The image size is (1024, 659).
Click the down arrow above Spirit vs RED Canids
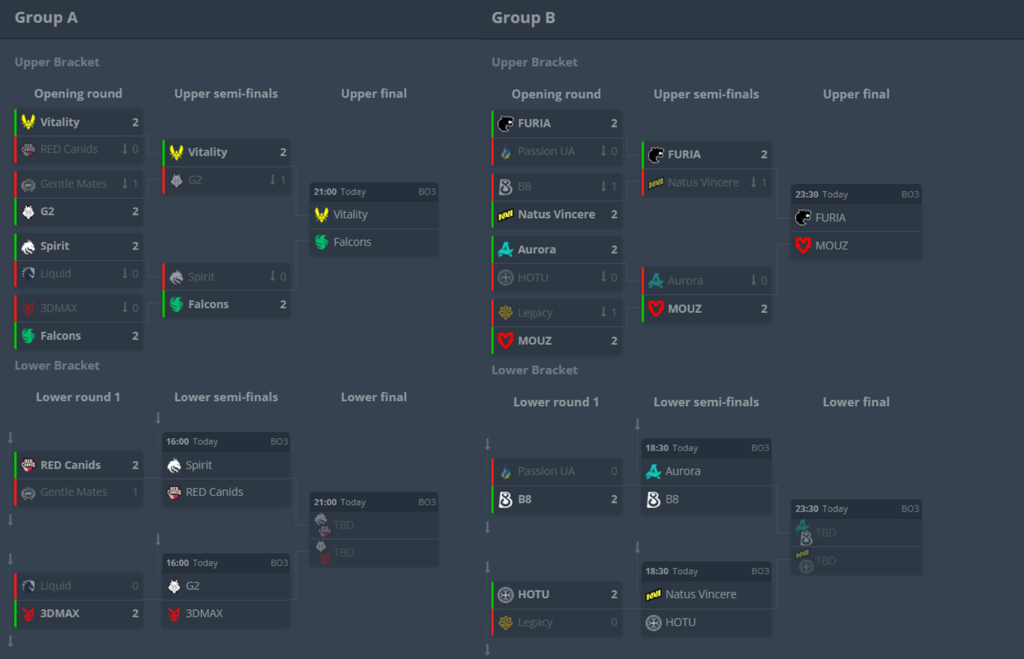pos(158,418)
